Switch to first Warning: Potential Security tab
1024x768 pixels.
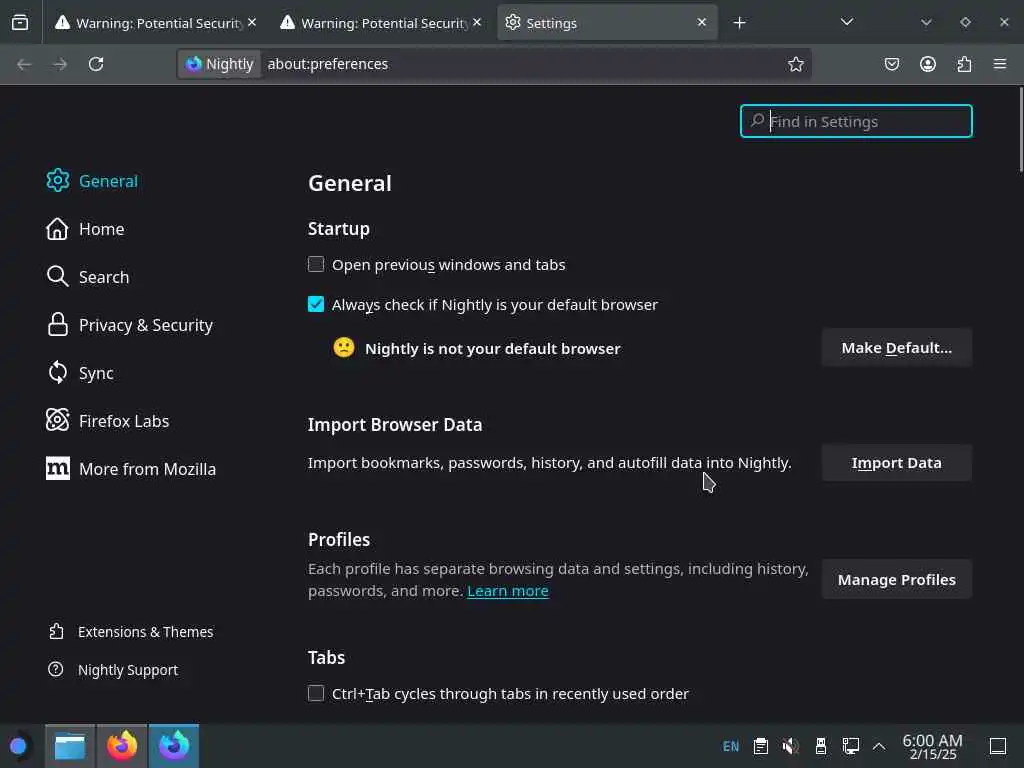pos(155,23)
